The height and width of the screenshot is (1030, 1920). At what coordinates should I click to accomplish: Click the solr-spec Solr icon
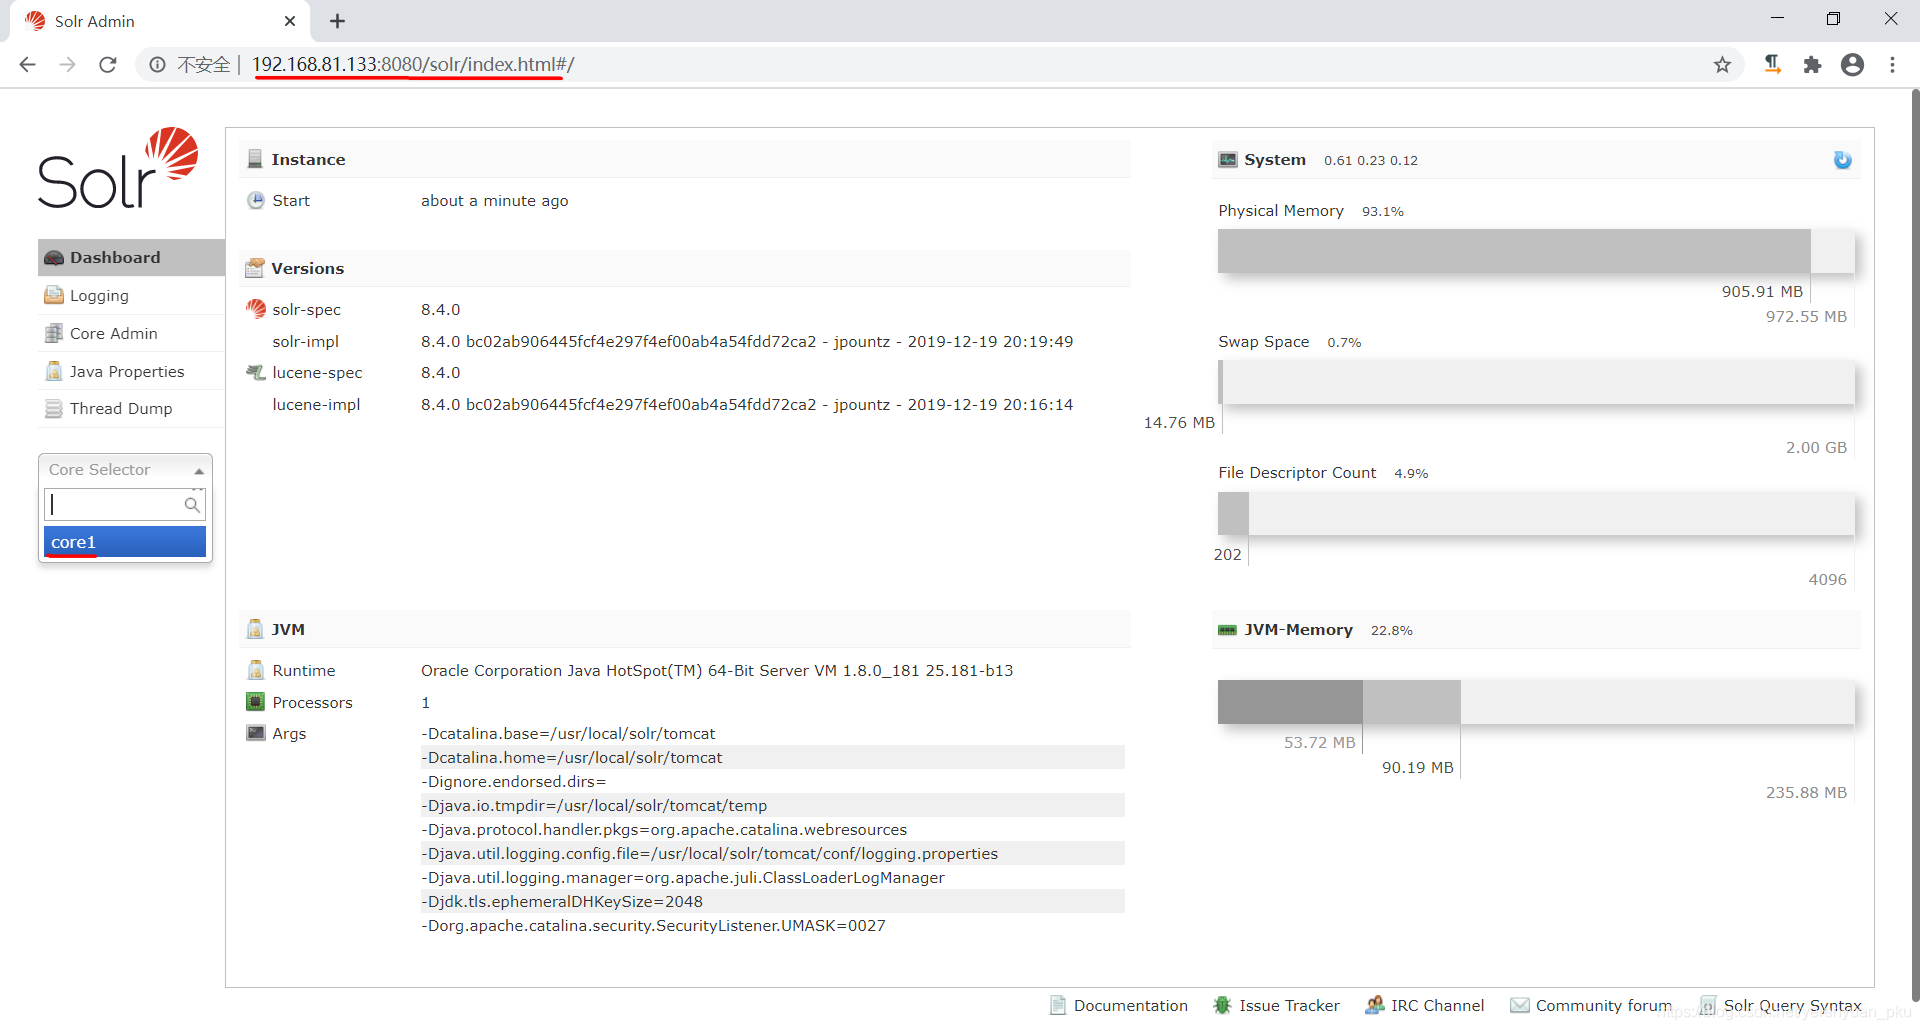[256, 309]
